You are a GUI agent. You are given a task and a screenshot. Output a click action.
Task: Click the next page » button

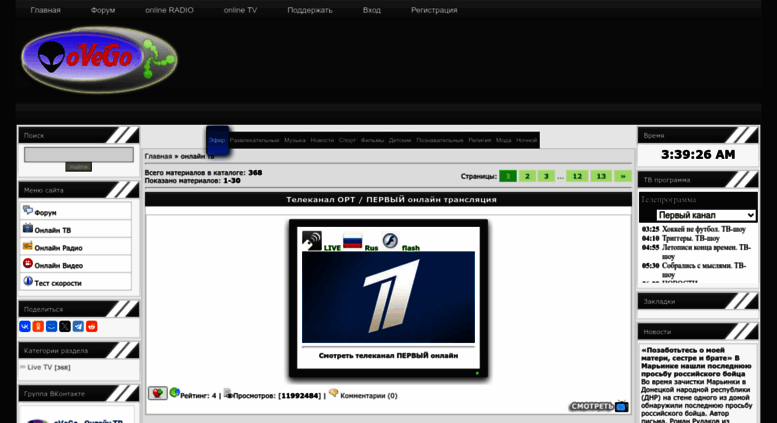click(623, 176)
